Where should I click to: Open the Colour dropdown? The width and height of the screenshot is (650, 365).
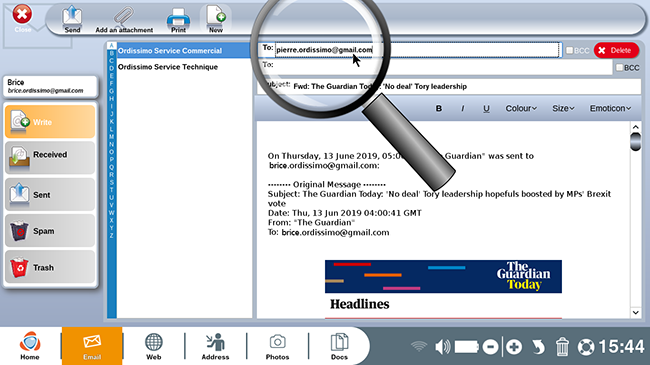(521, 108)
